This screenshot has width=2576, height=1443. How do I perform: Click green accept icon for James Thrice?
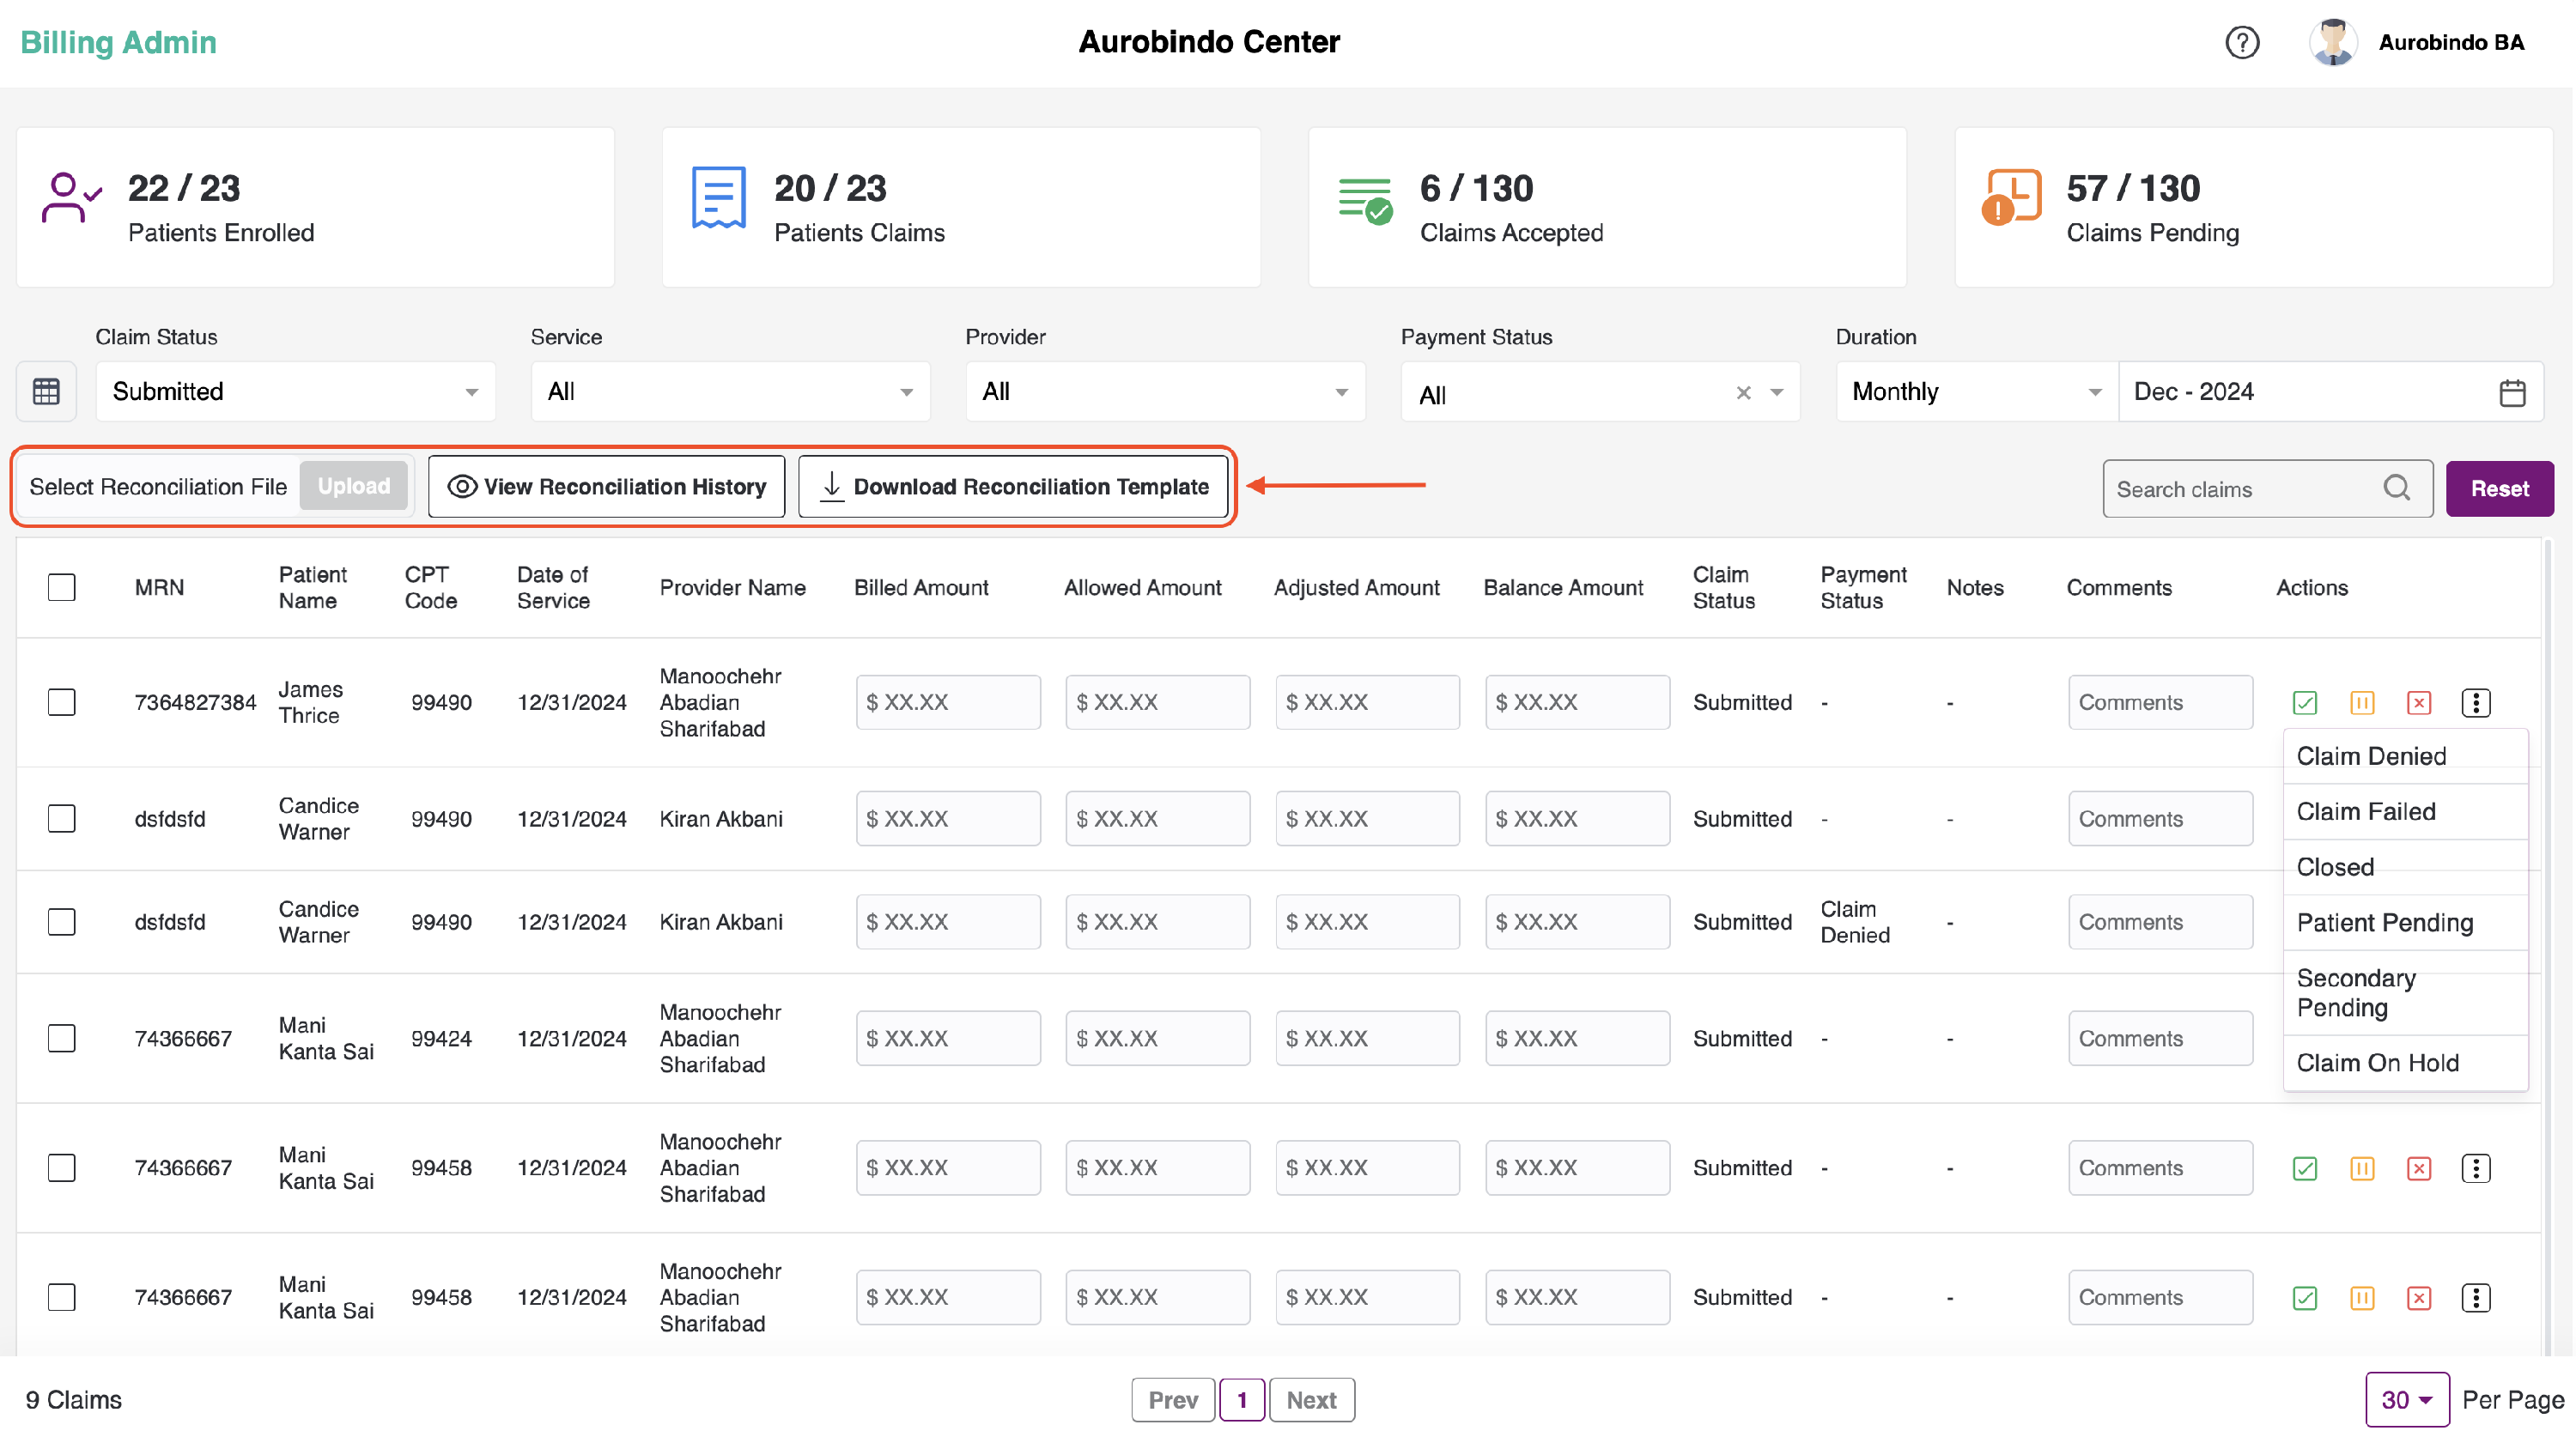pyautogui.click(x=2306, y=703)
